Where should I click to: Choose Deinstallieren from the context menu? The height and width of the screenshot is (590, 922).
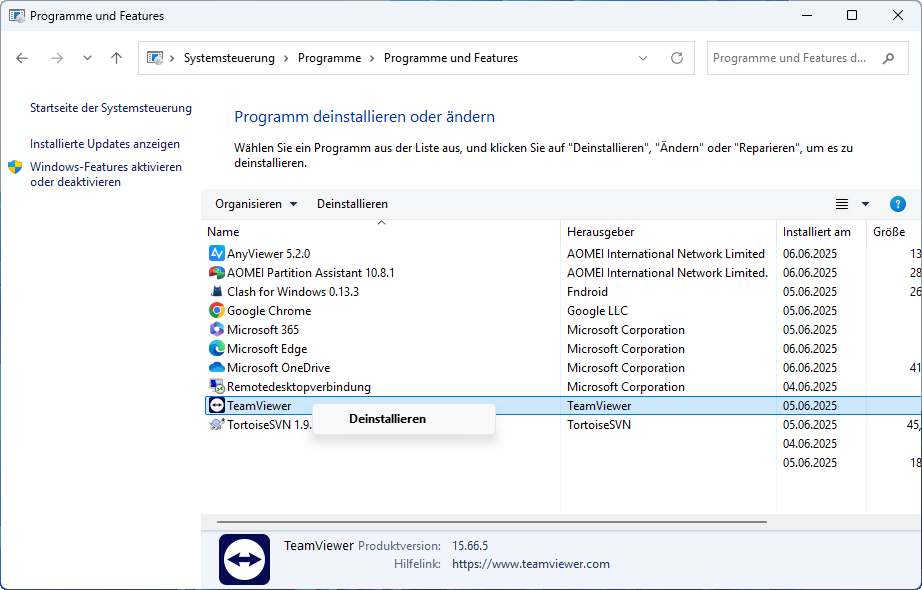click(x=387, y=419)
